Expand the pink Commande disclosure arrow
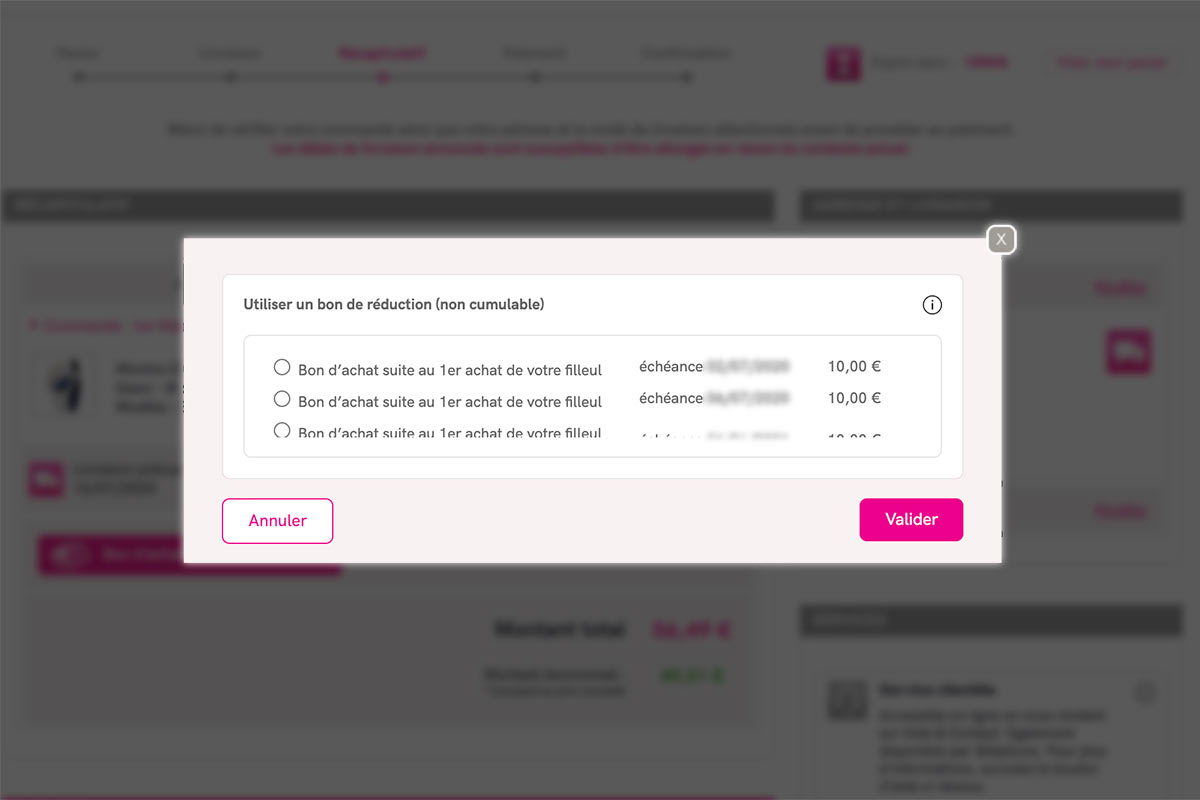 click(x=32, y=326)
